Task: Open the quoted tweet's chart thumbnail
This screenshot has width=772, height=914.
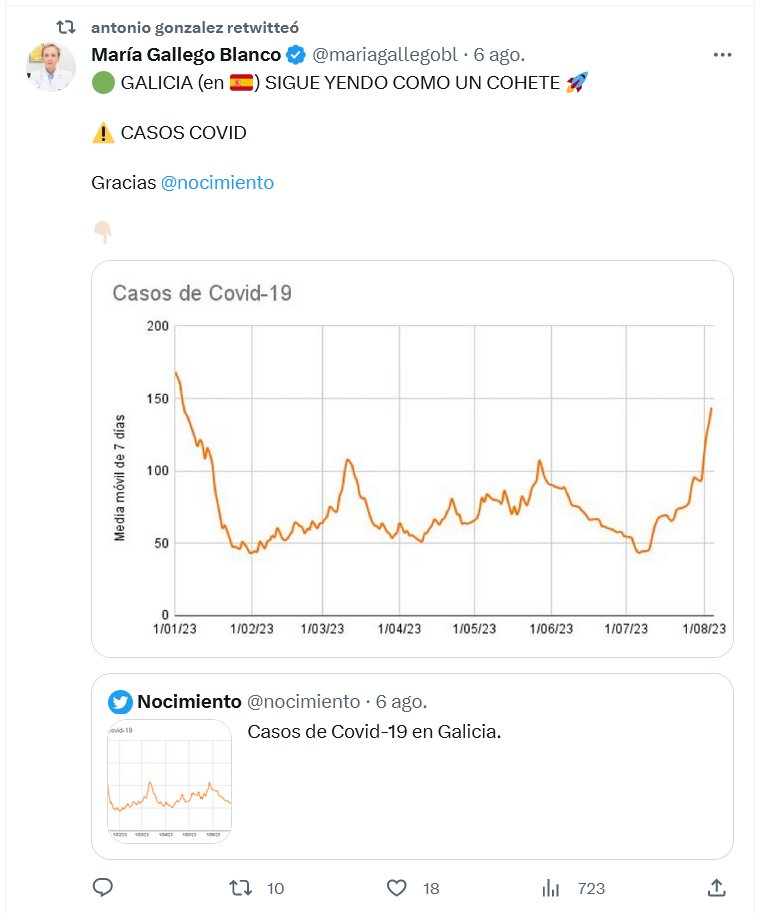Action: (x=169, y=781)
